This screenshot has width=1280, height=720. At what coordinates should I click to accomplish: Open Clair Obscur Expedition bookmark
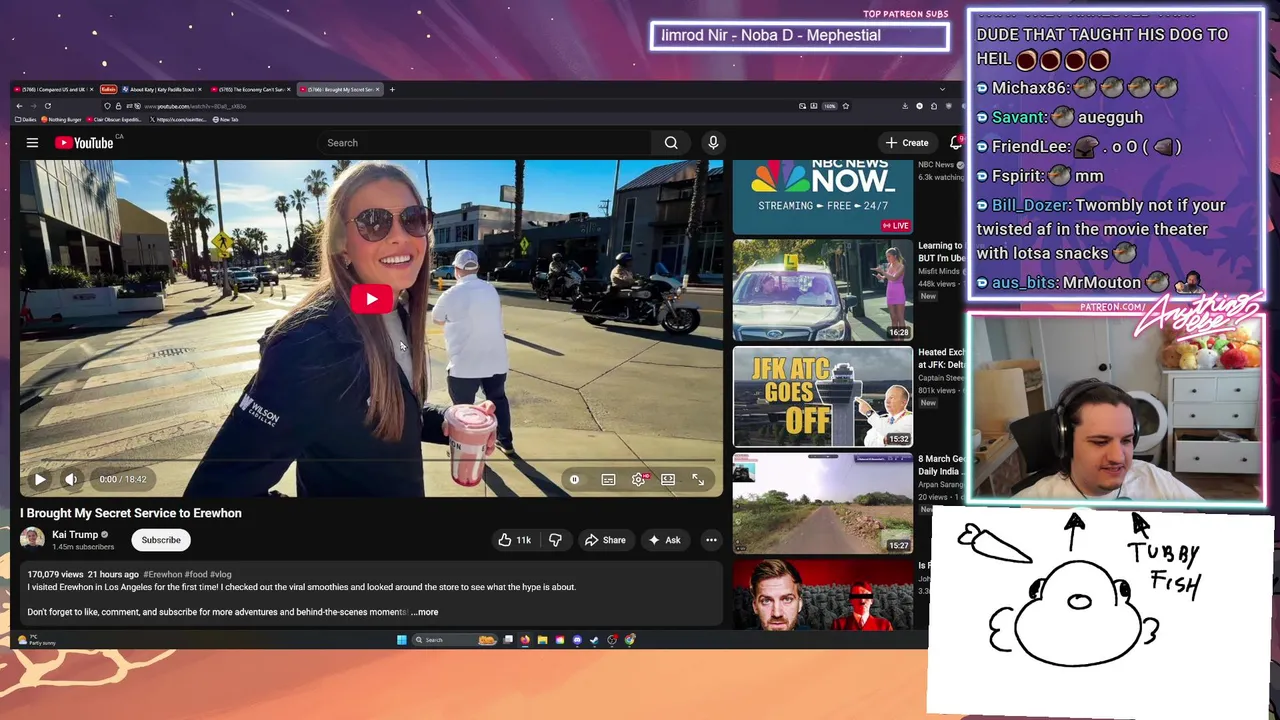[114, 119]
